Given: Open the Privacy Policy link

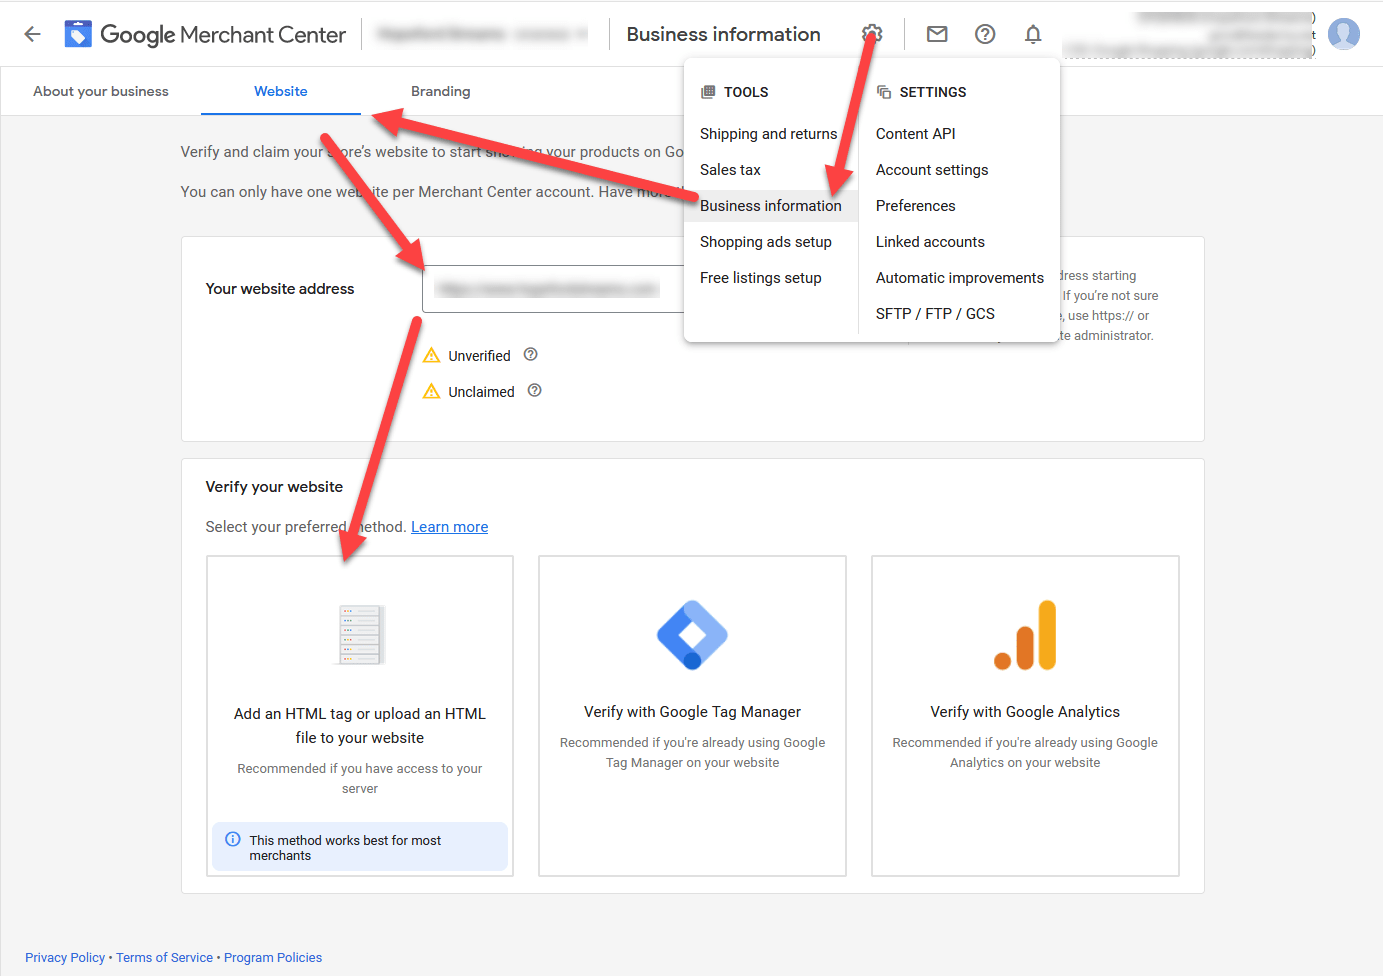Looking at the screenshot, I should (64, 957).
